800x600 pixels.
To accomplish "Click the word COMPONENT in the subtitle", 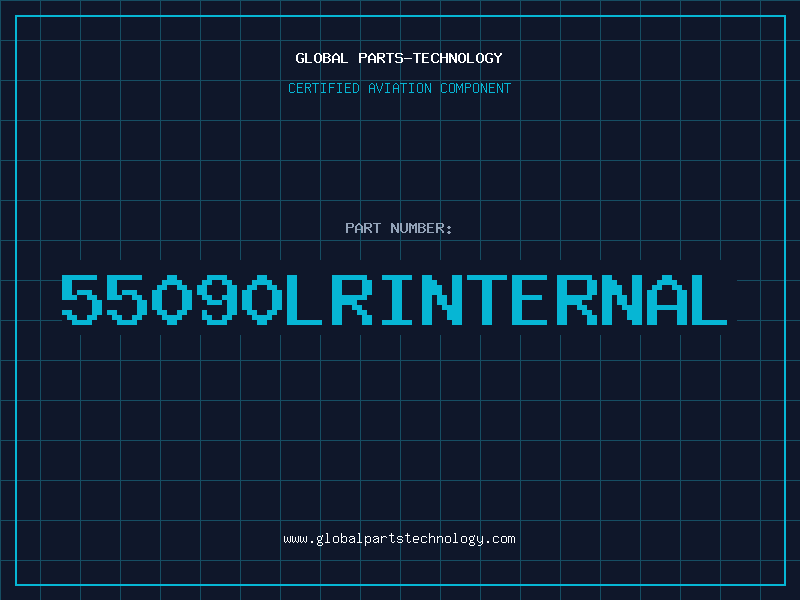I will tap(476, 88).
